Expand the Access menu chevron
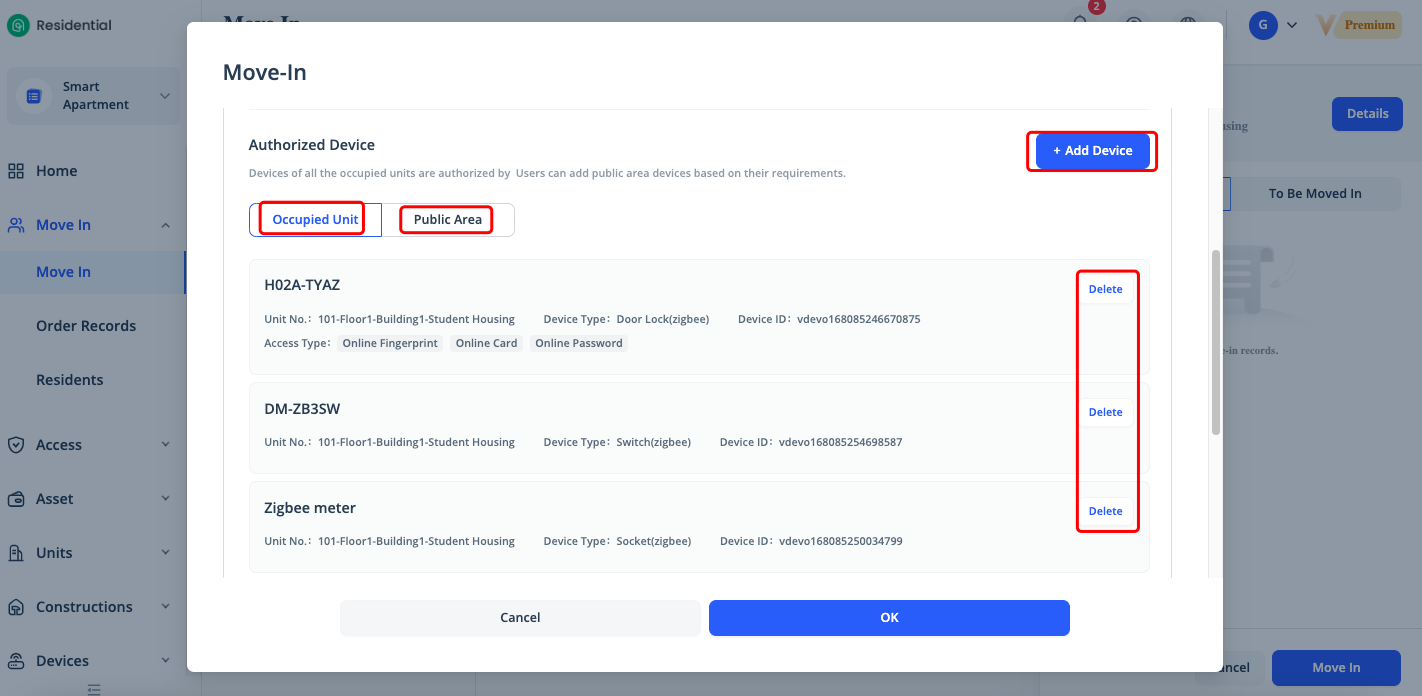Viewport: 1422px width, 696px height. (x=166, y=445)
